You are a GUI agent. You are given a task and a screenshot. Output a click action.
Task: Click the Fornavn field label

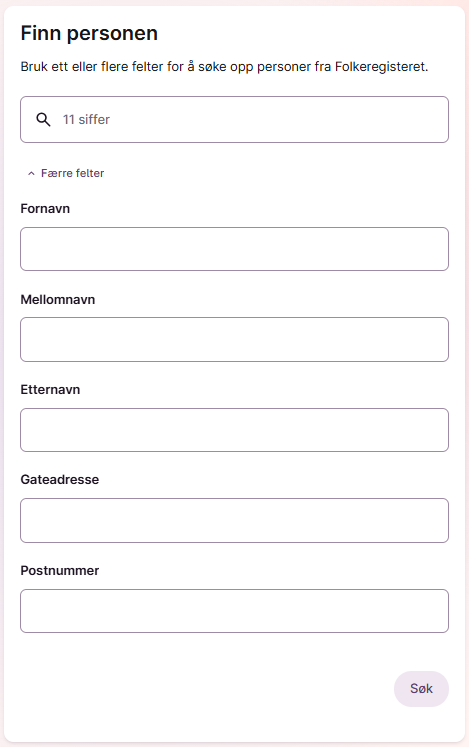click(45, 209)
